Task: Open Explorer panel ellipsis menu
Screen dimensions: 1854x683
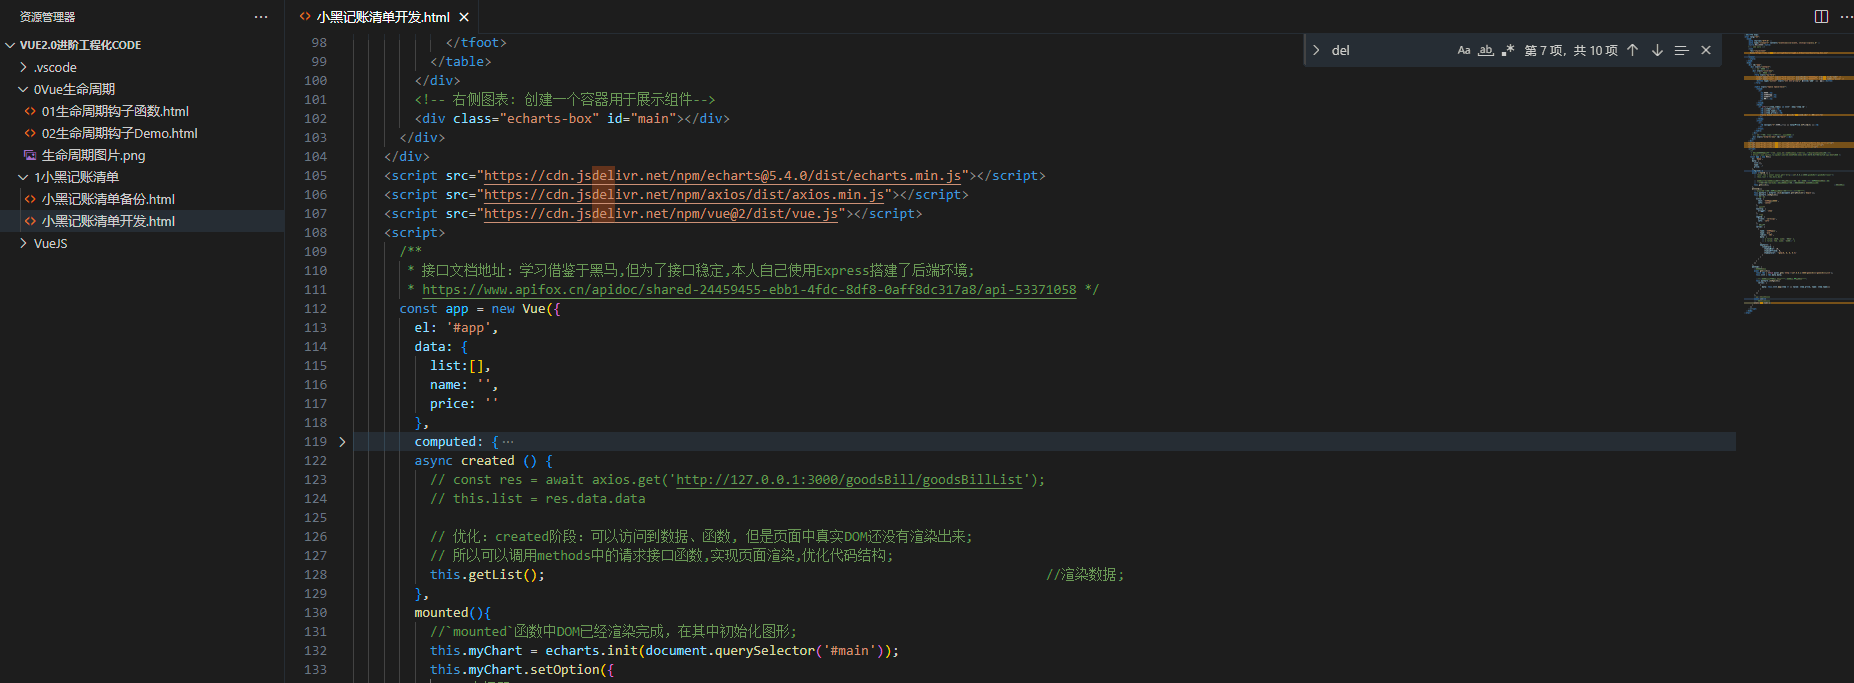Action: 261,17
